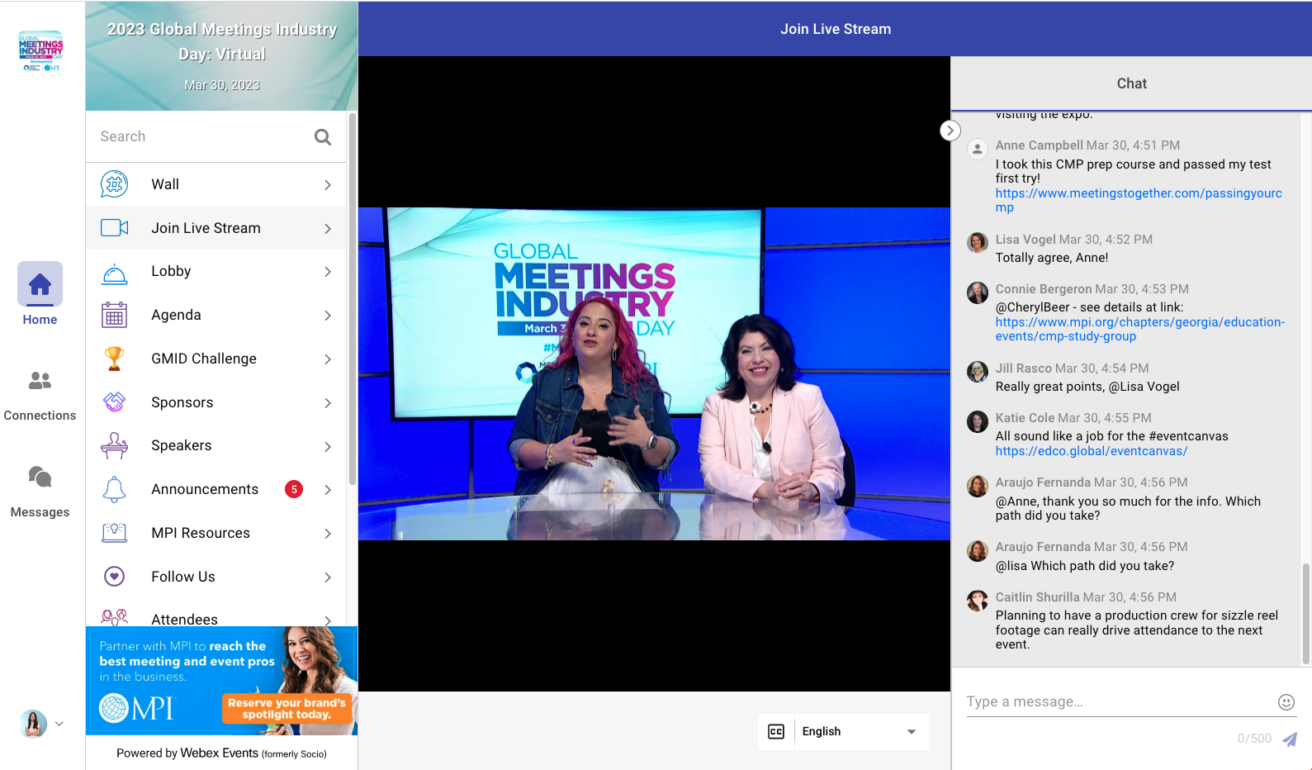This screenshot has width=1312, height=770.
Task: Open the emoji picker smiley icon
Action: [x=1286, y=702]
